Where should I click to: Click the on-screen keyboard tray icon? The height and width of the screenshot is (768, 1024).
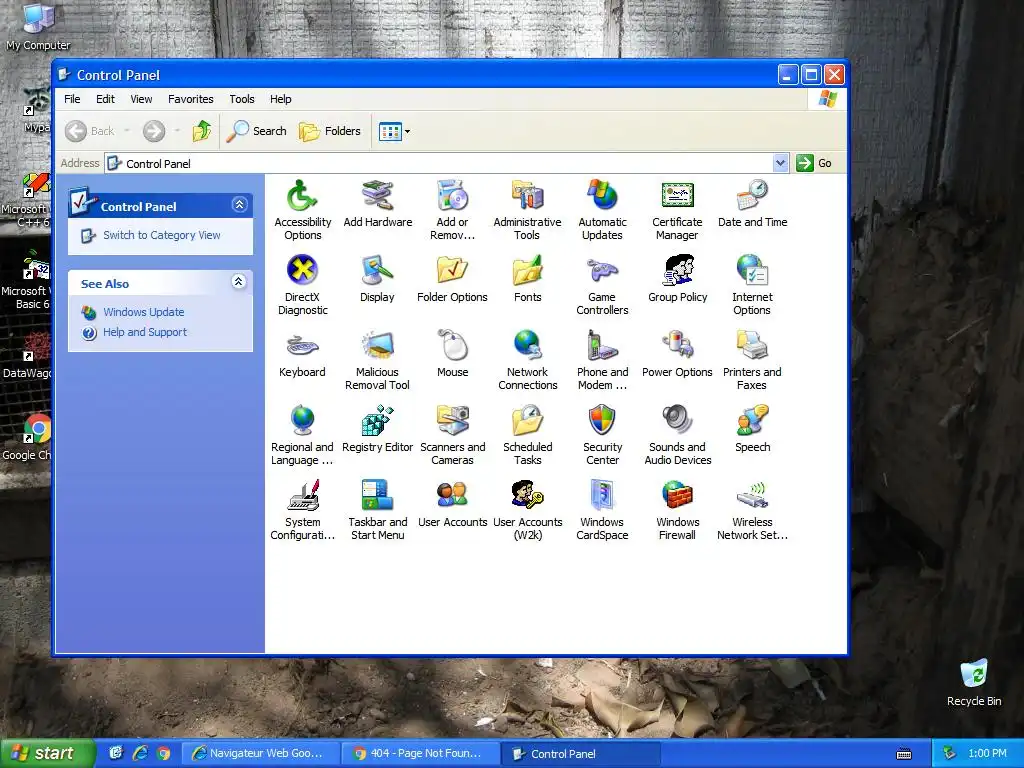tap(904, 754)
